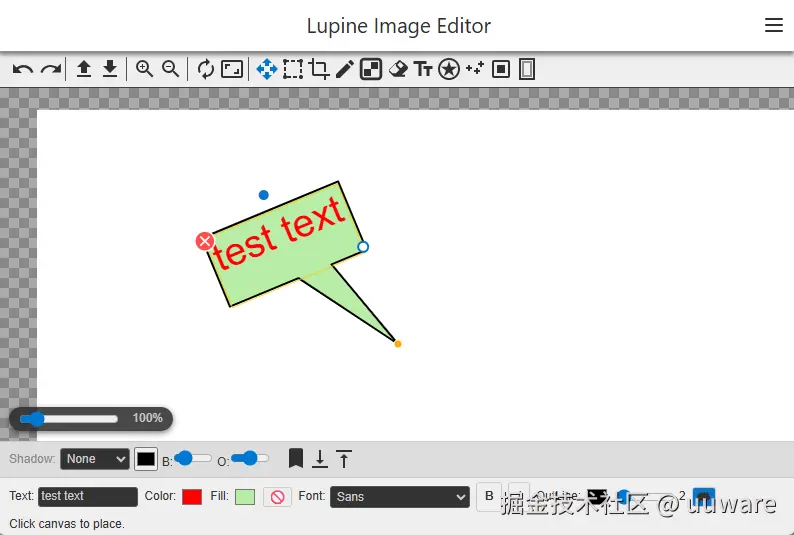Select the Eraser tool
This screenshot has width=794, height=535.
click(x=398, y=69)
